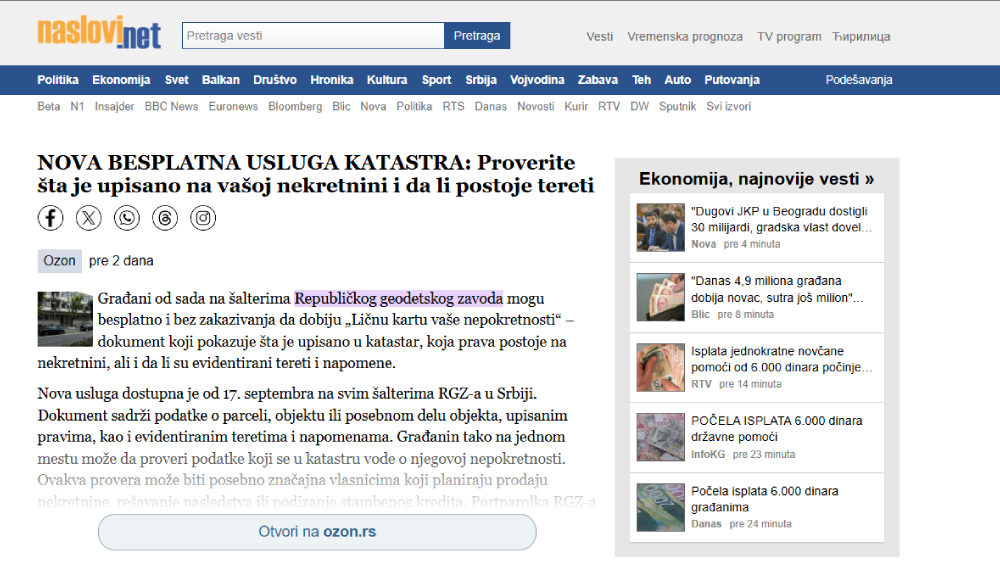Open Dugovi JKP u Beogradu news item

tap(756, 228)
